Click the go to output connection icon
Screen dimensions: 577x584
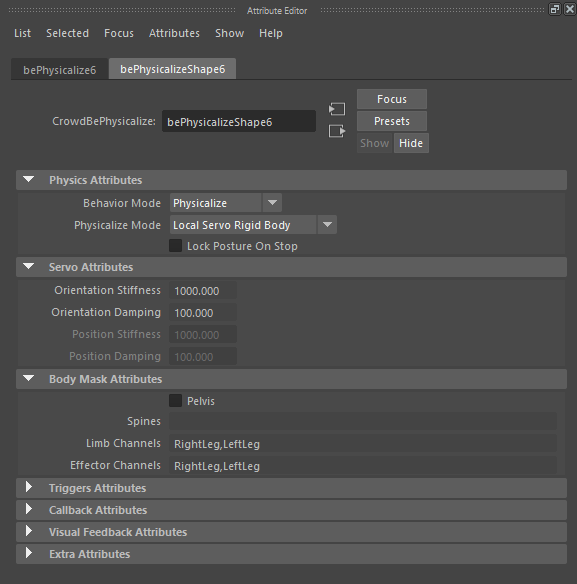click(337, 131)
